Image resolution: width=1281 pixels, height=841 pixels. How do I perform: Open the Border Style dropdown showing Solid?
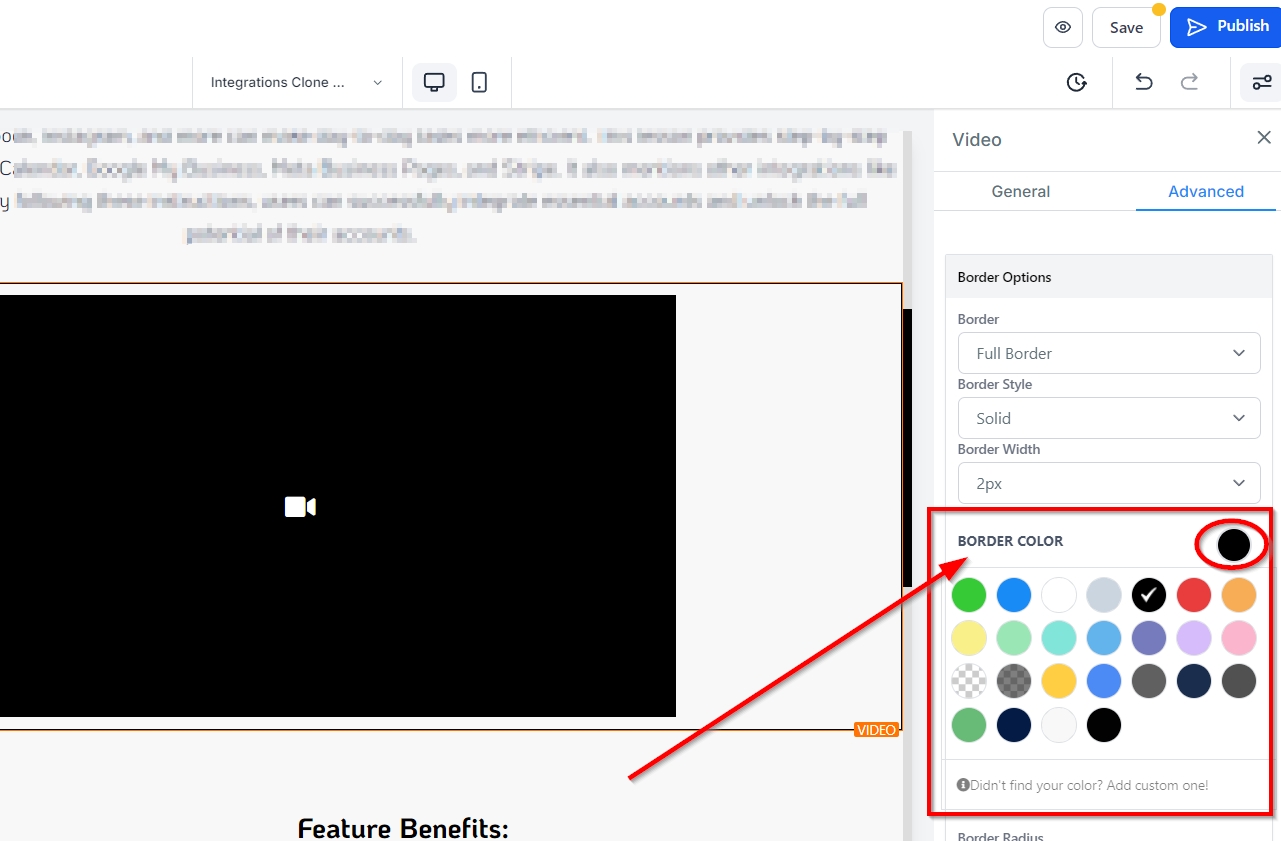[1108, 418]
